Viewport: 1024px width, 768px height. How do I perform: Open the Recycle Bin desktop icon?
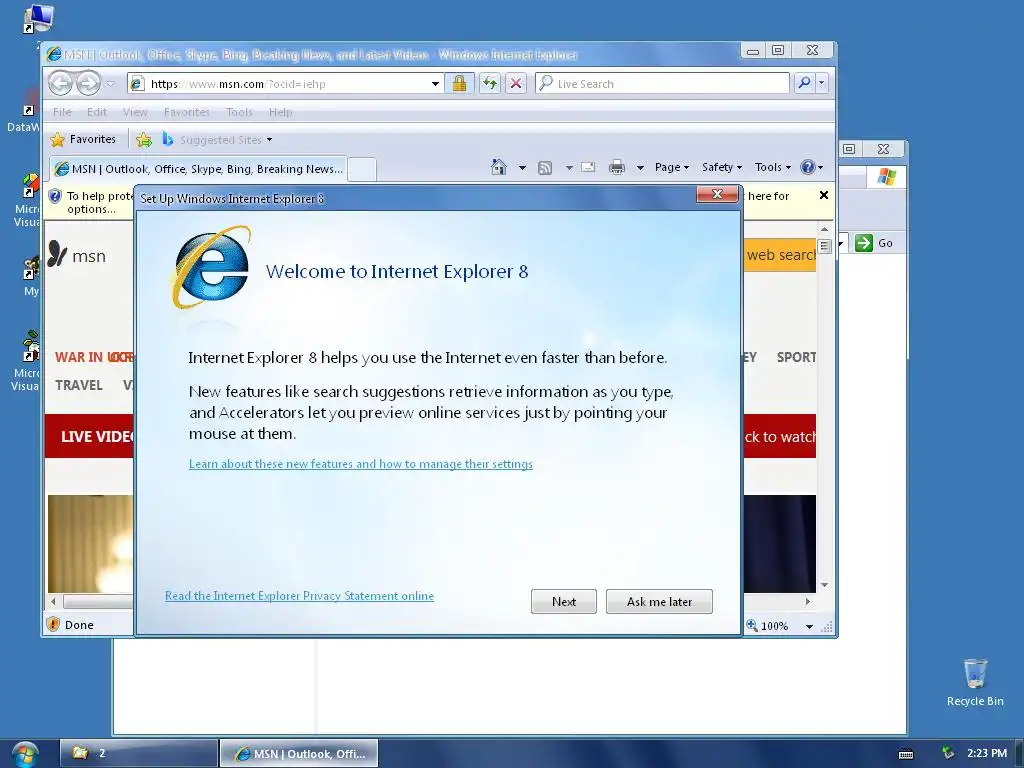click(975, 682)
